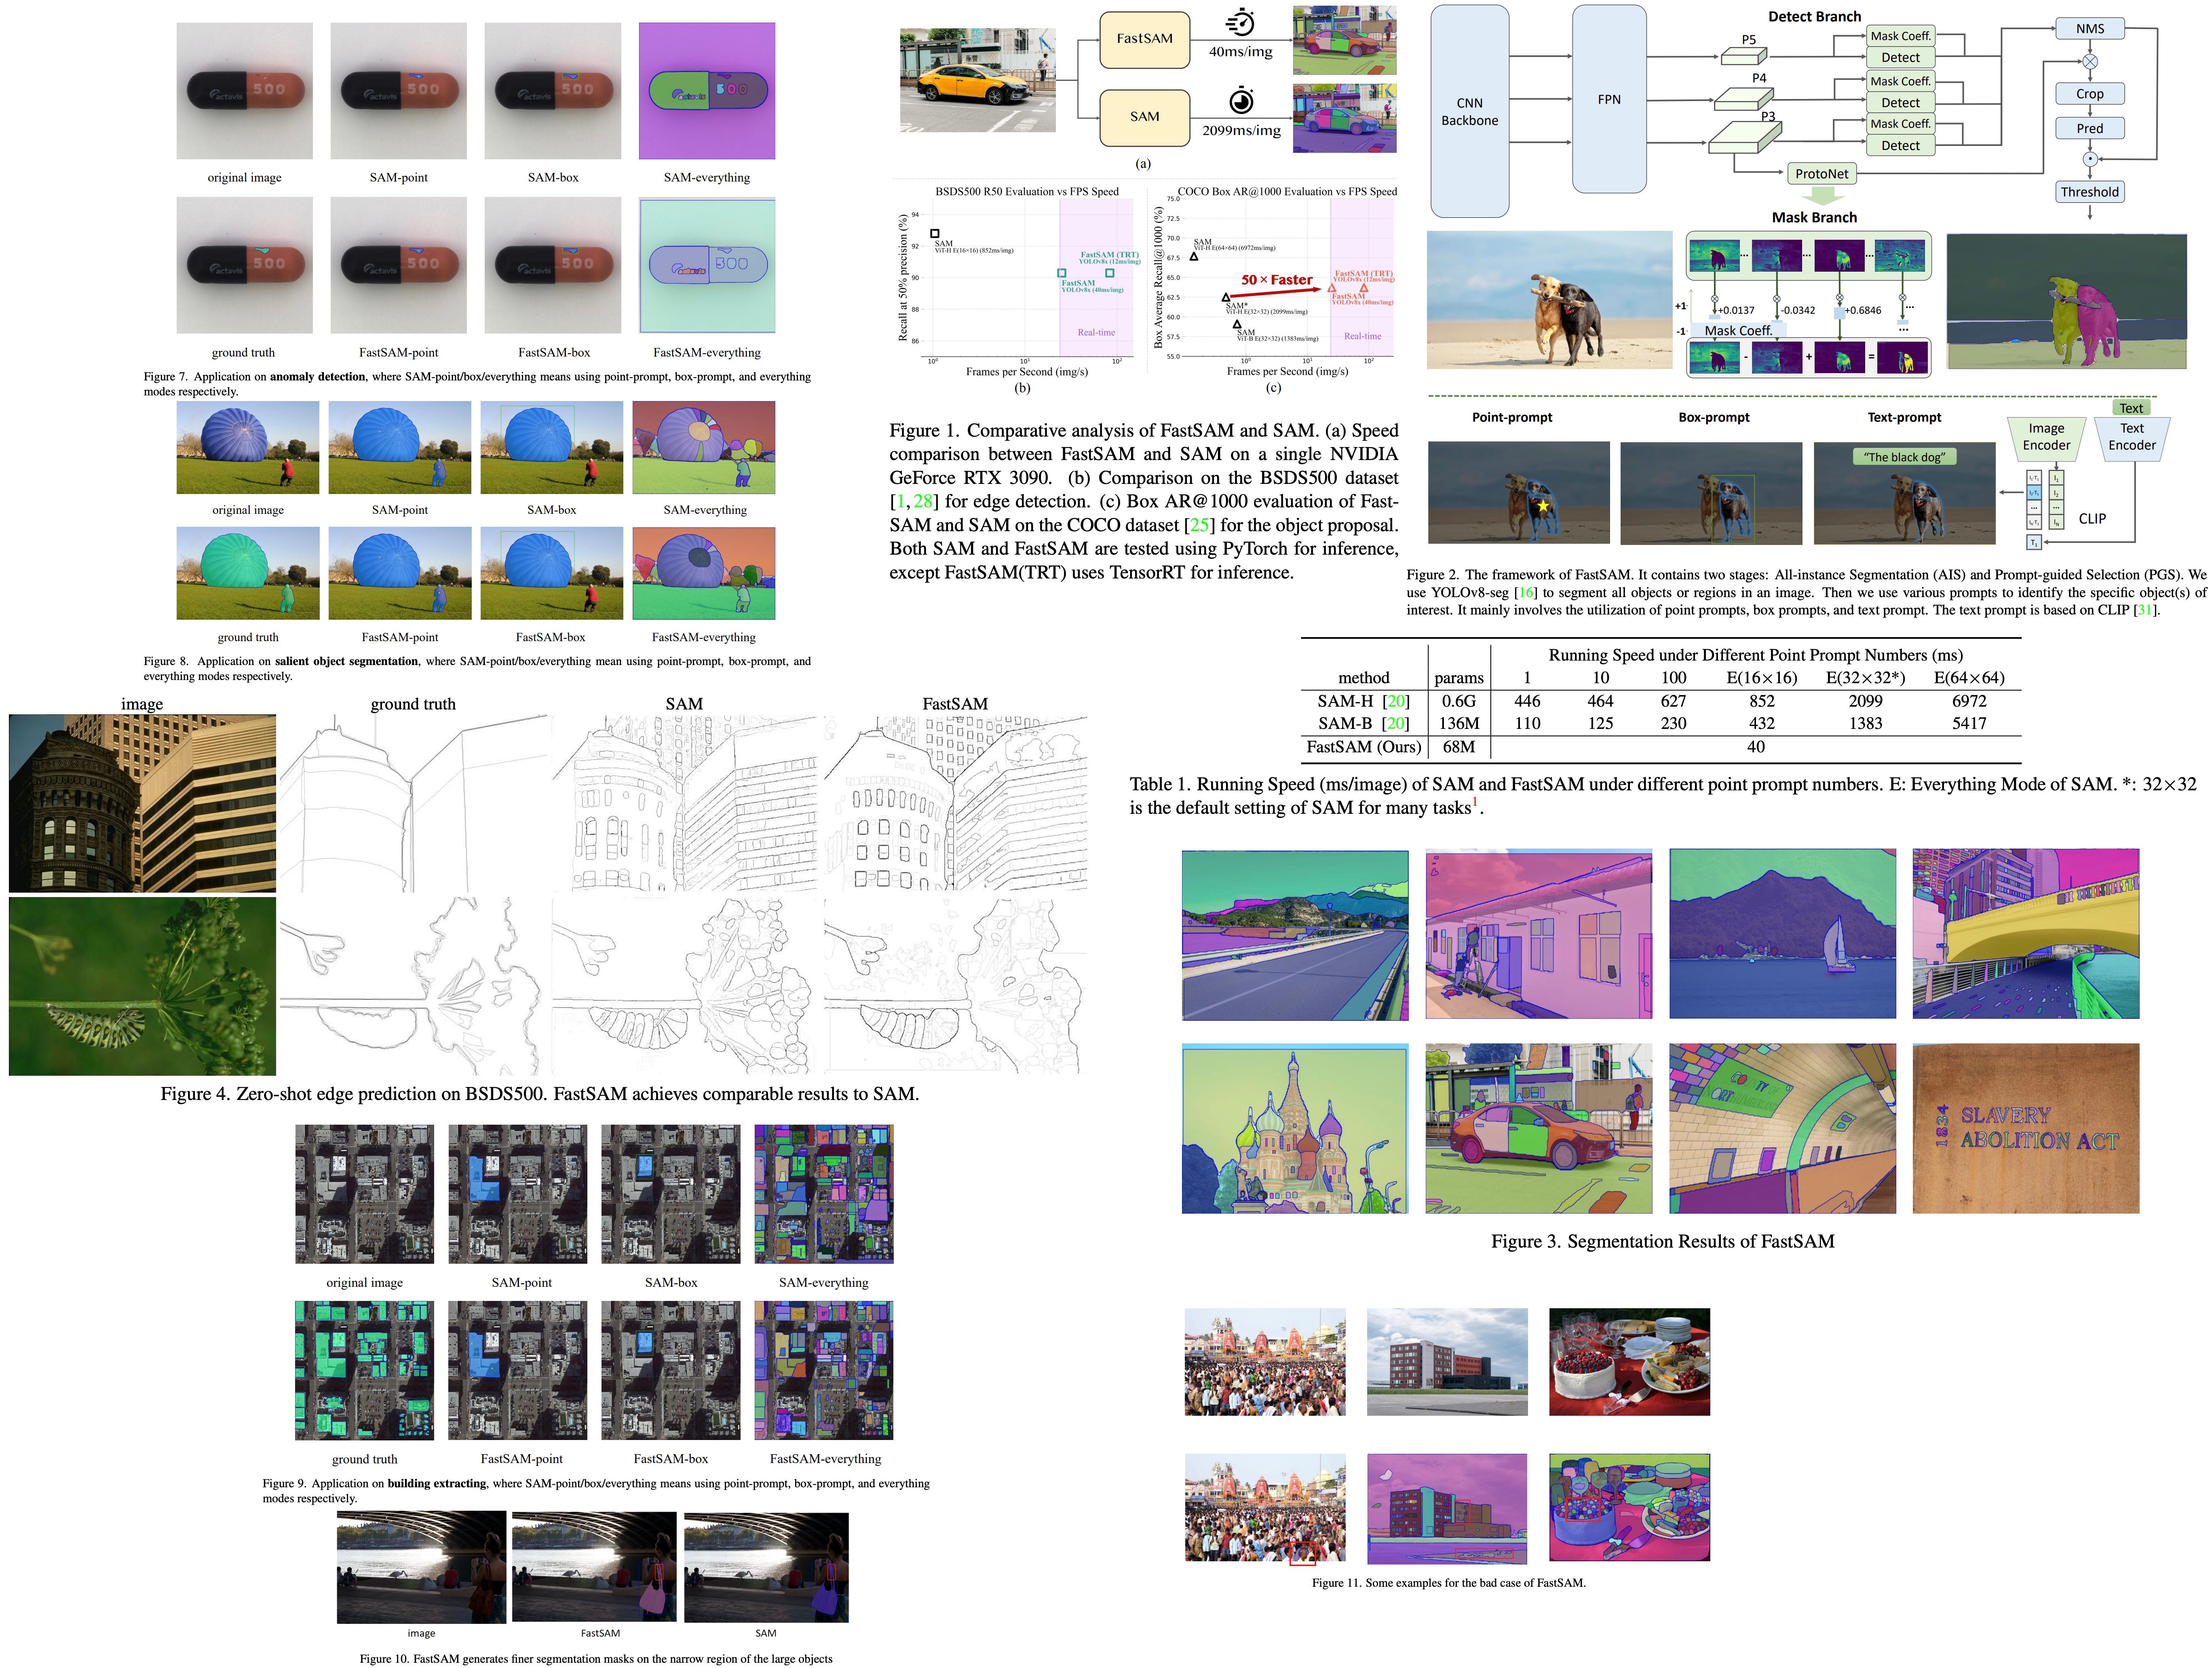Click the FastSAM-everything building extraction thumbnail

823,1370
